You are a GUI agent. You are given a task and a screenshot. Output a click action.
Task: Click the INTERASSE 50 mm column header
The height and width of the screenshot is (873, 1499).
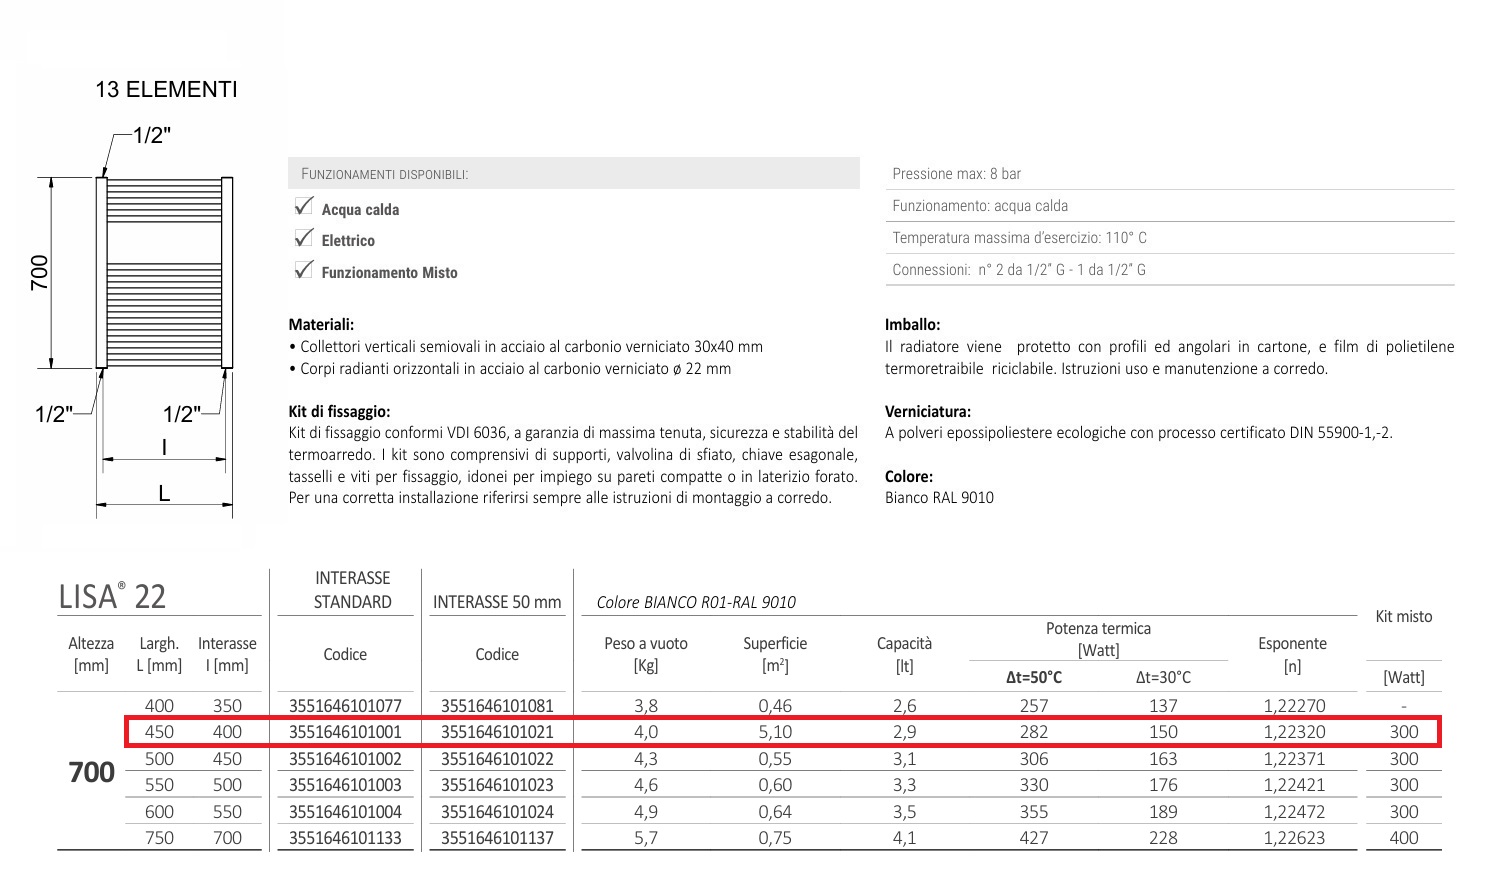coord(497,602)
